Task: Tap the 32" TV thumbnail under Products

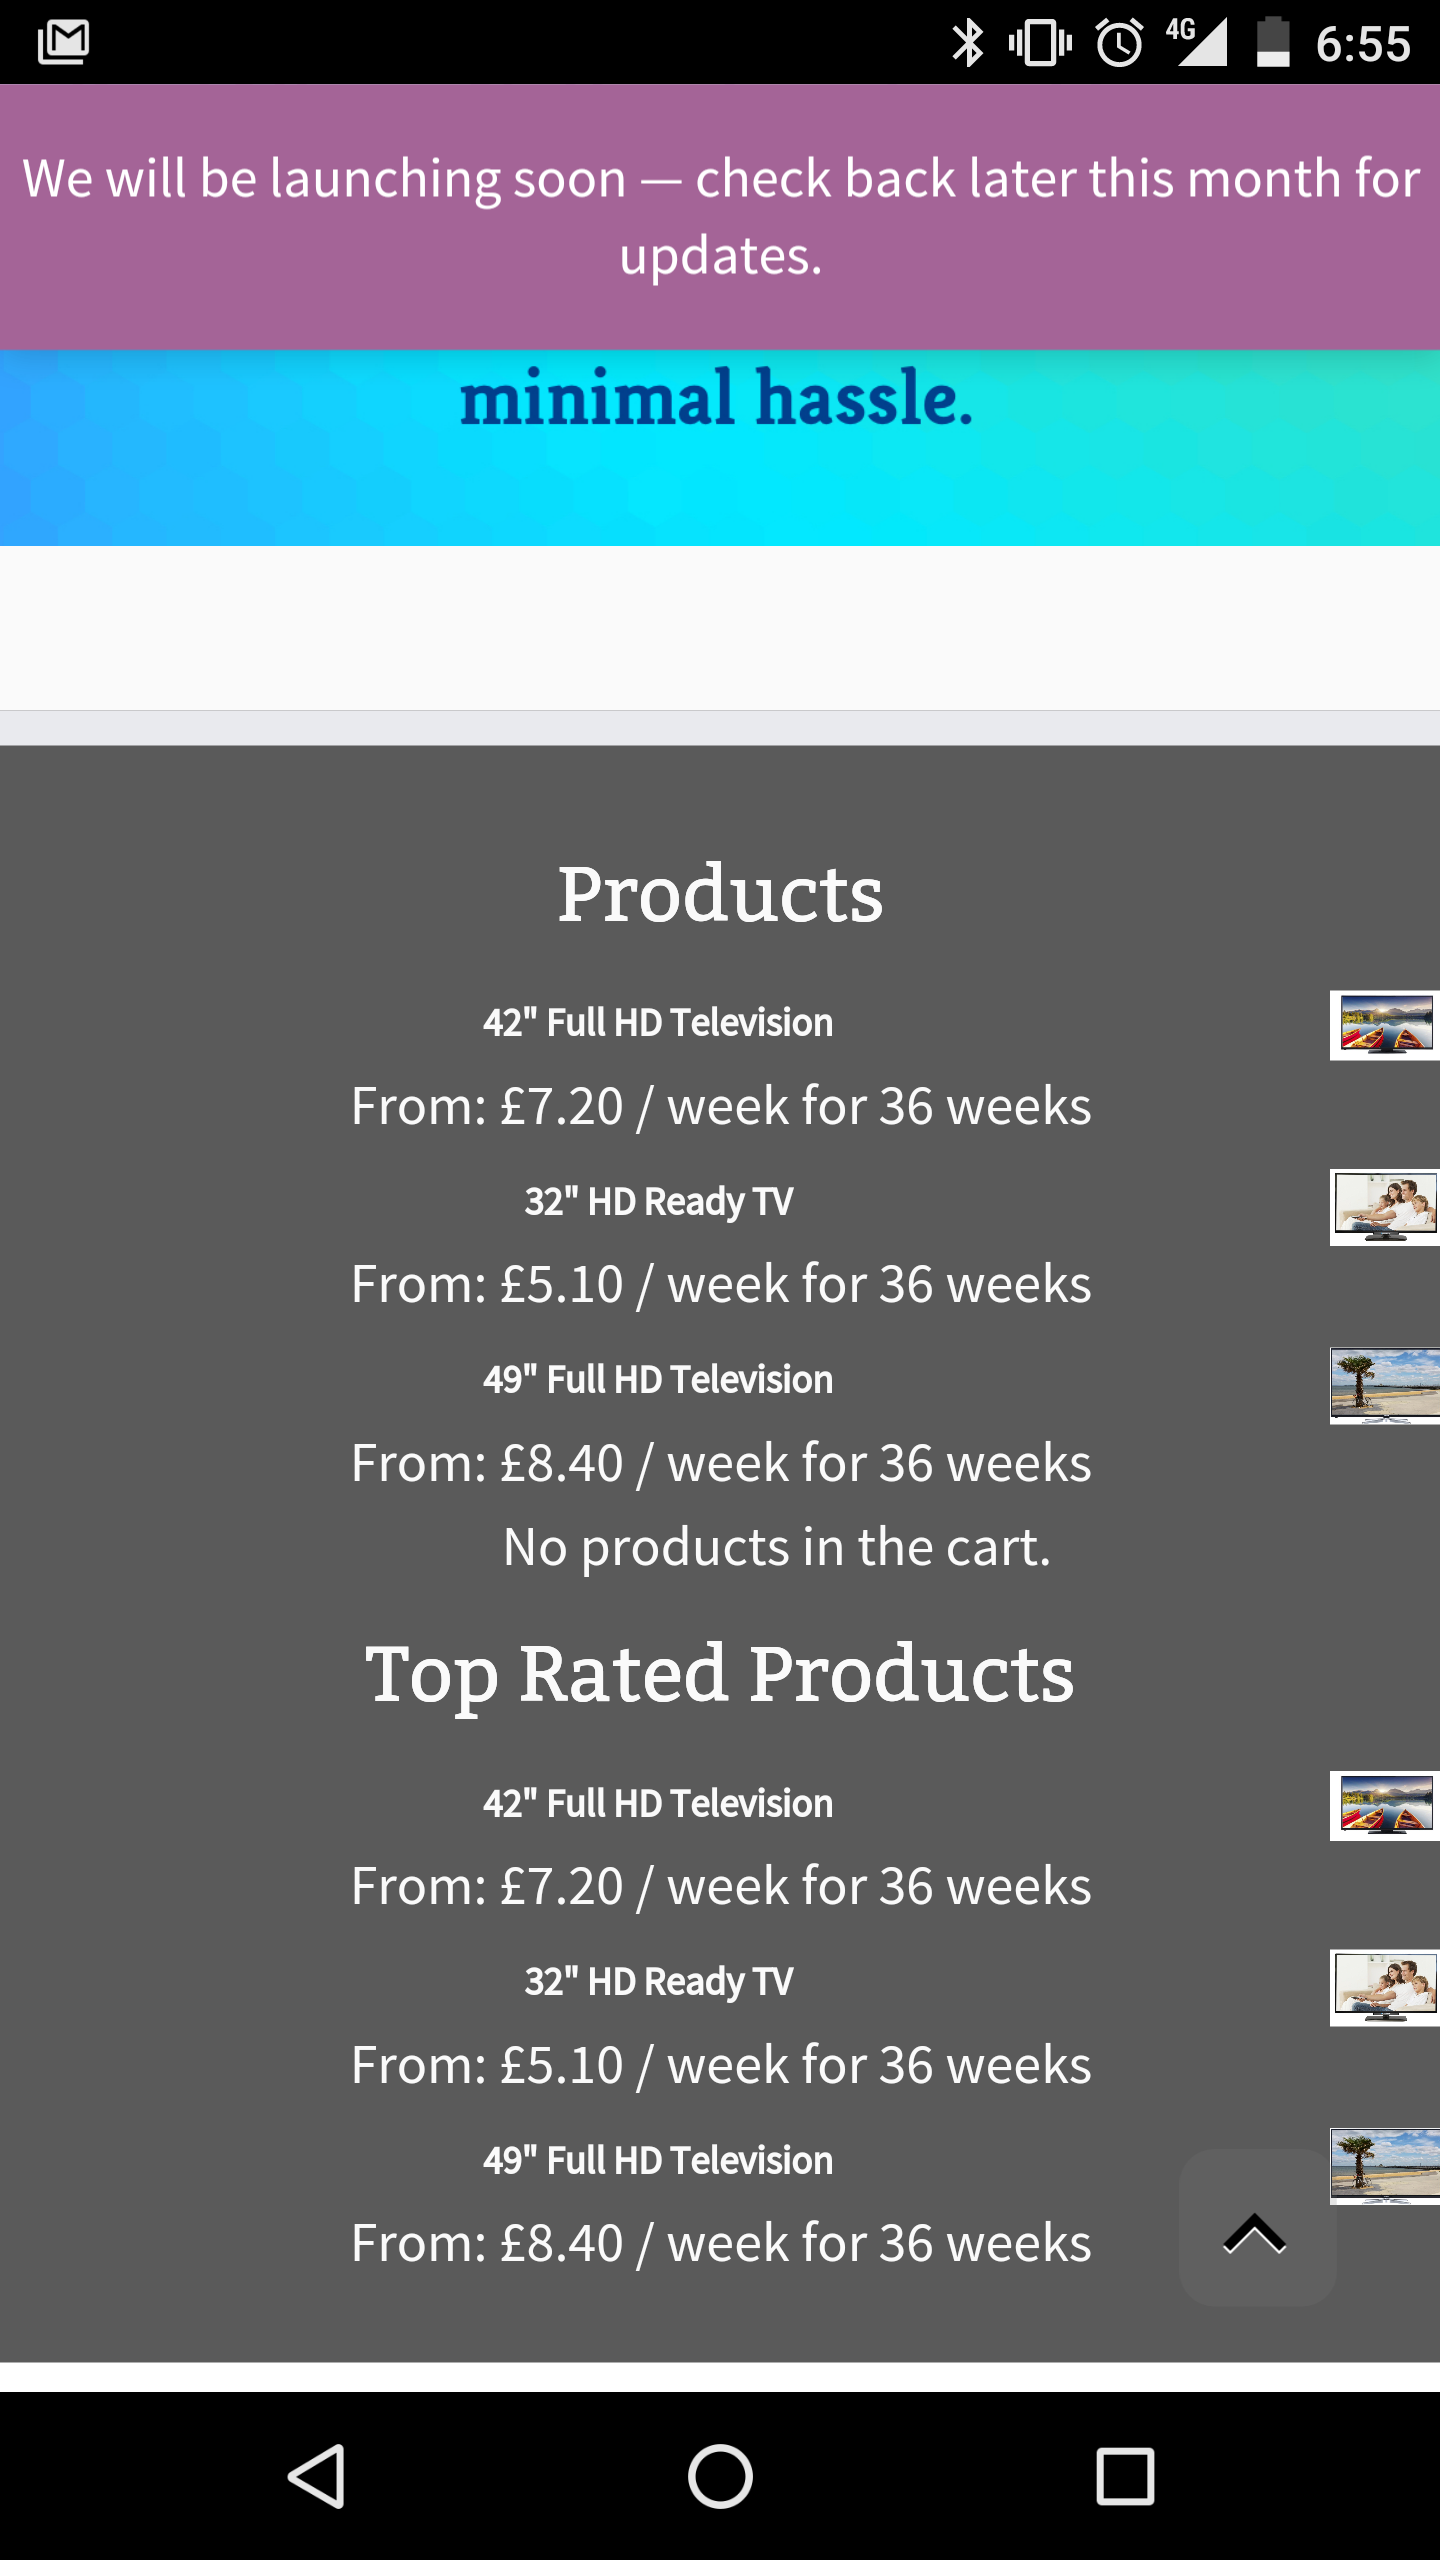Action: pos(1385,1207)
